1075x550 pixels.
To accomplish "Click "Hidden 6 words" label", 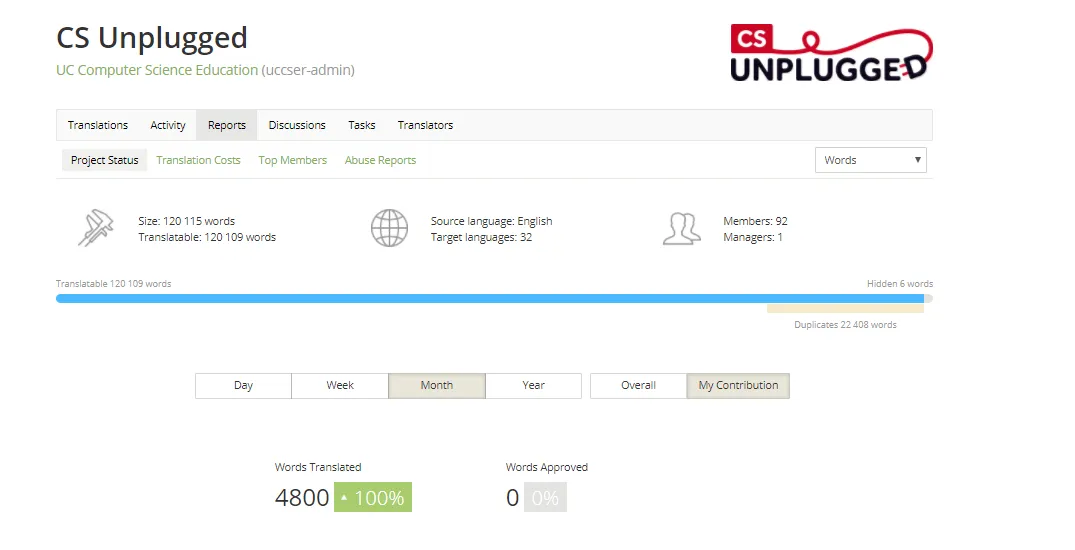I will 899,283.
